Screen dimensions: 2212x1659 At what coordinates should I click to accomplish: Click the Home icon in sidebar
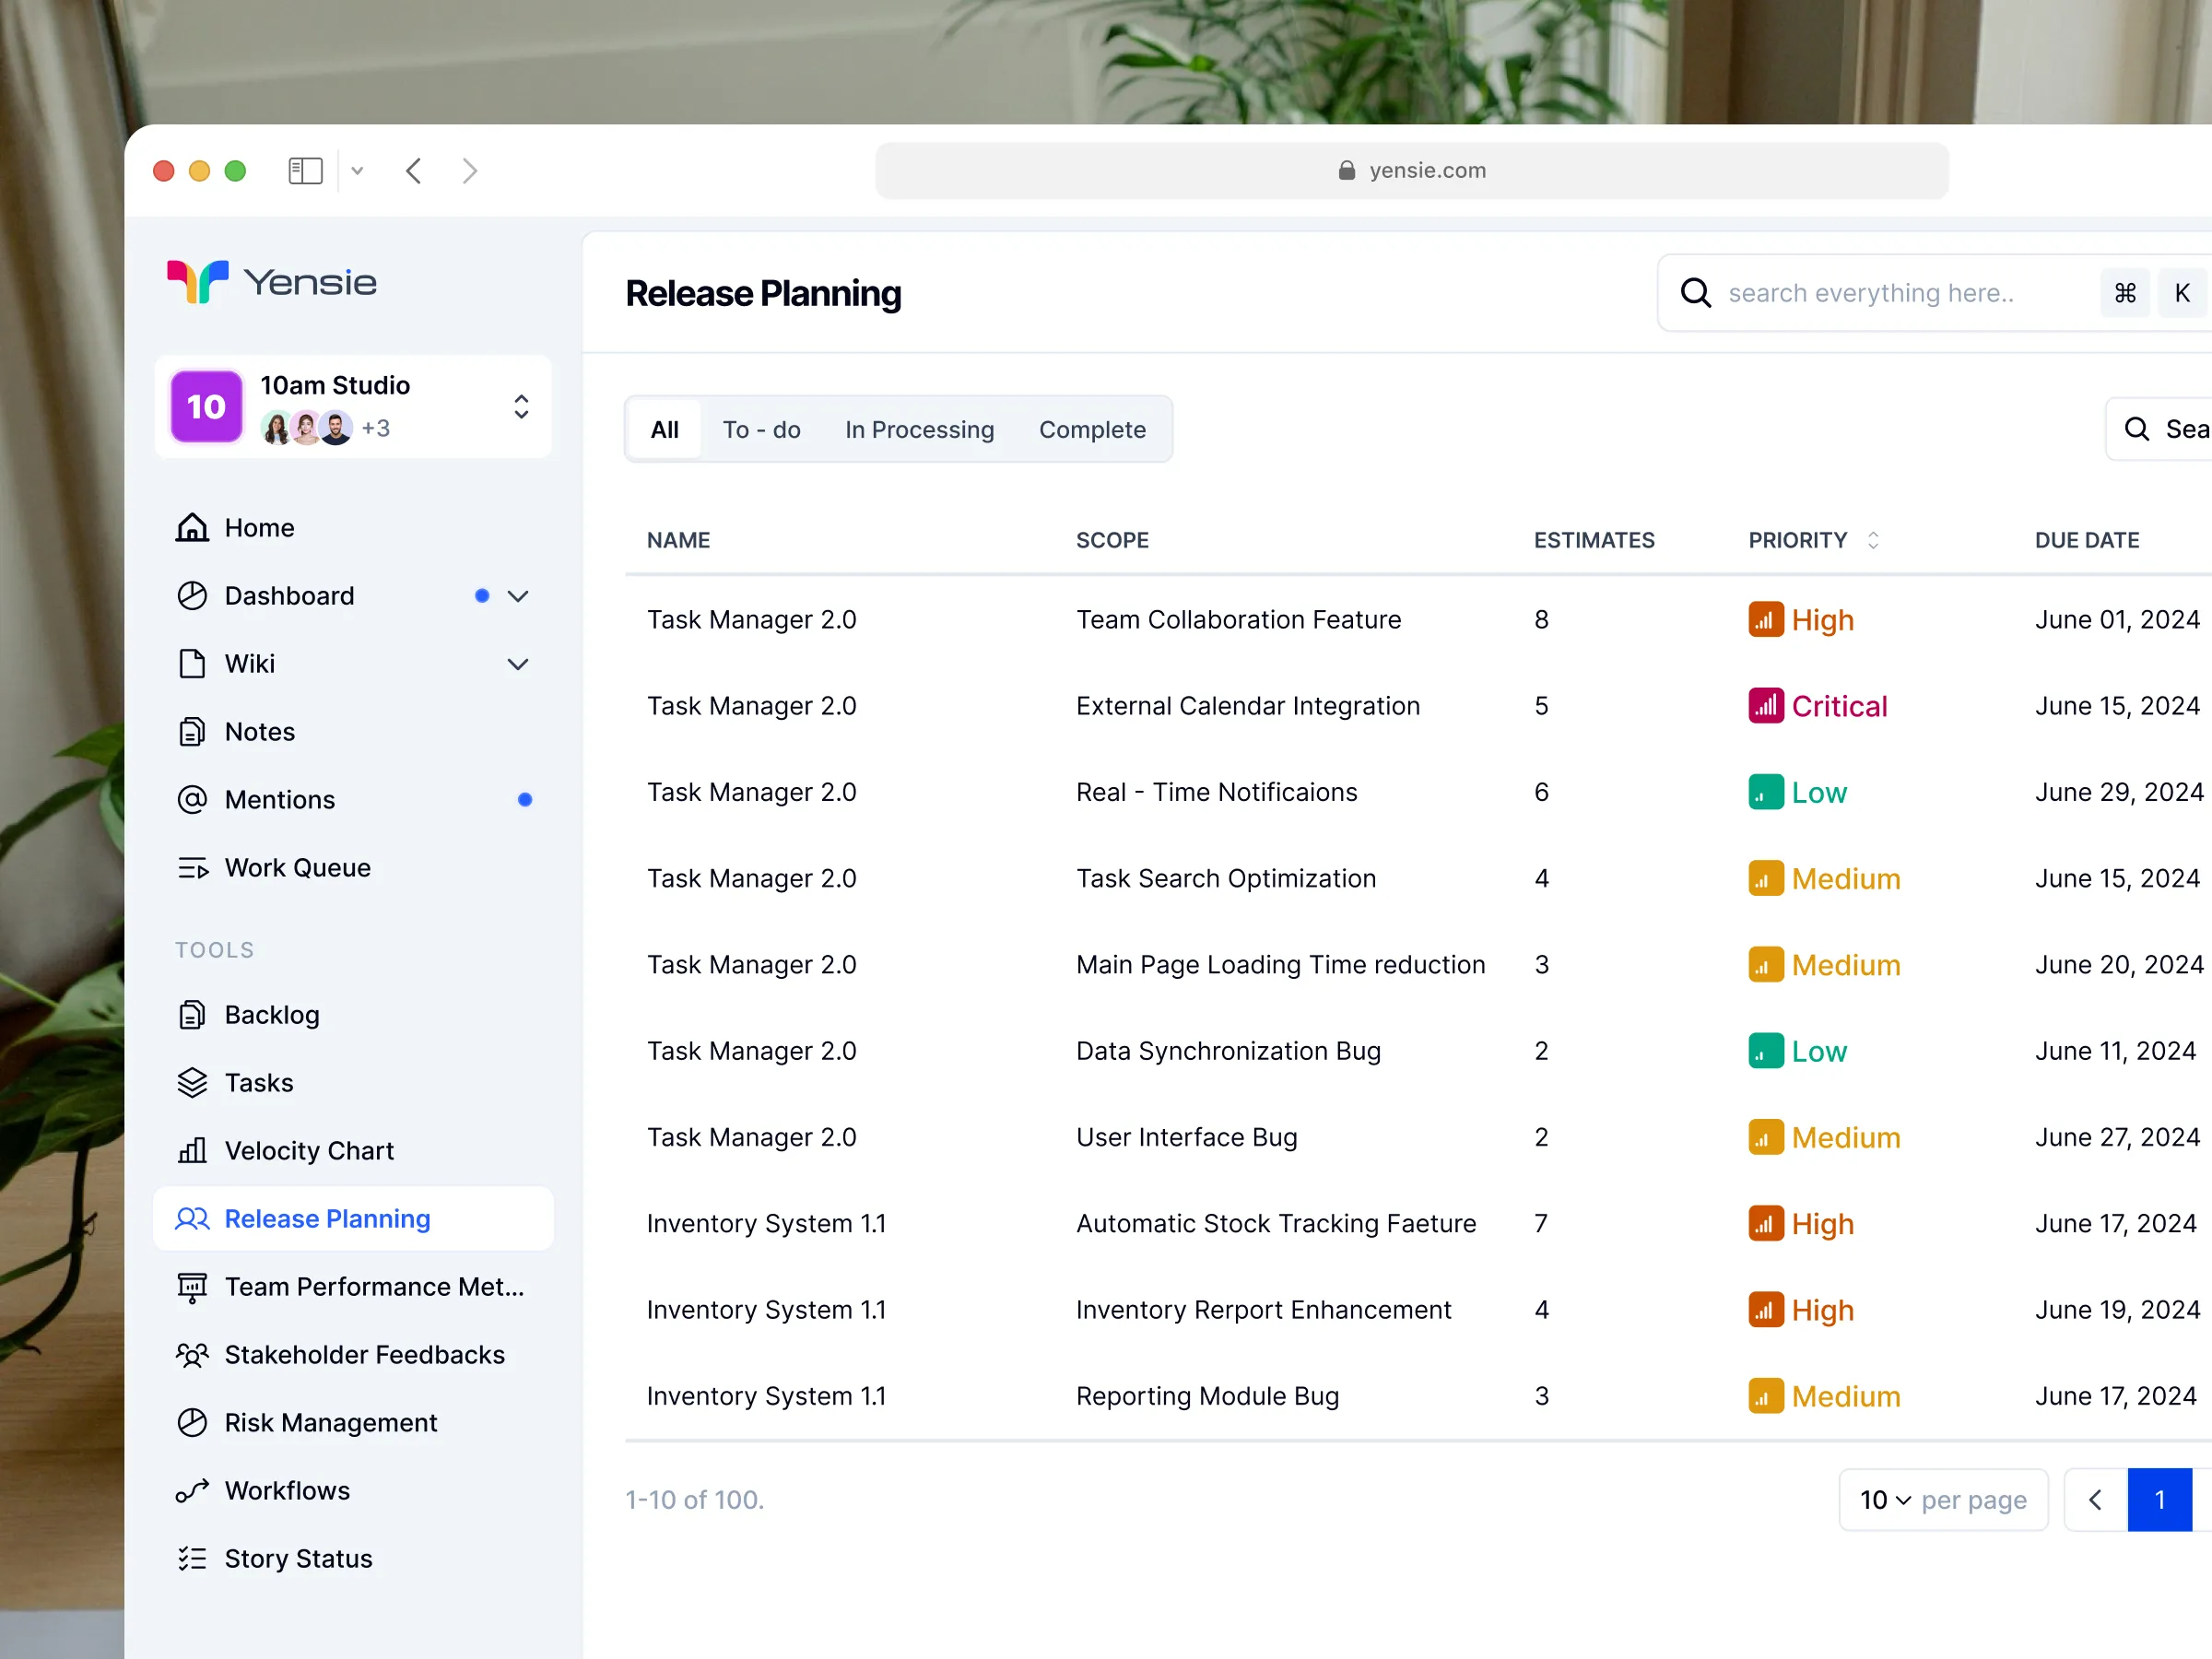[x=192, y=527]
